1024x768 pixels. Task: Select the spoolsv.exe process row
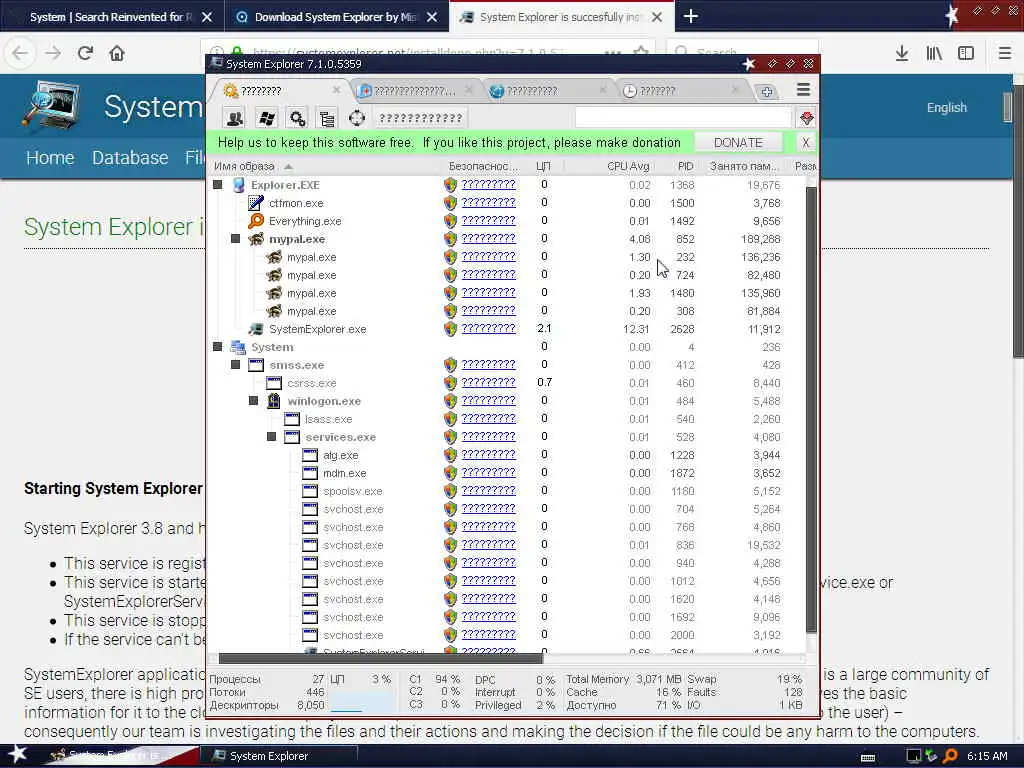coord(505,491)
